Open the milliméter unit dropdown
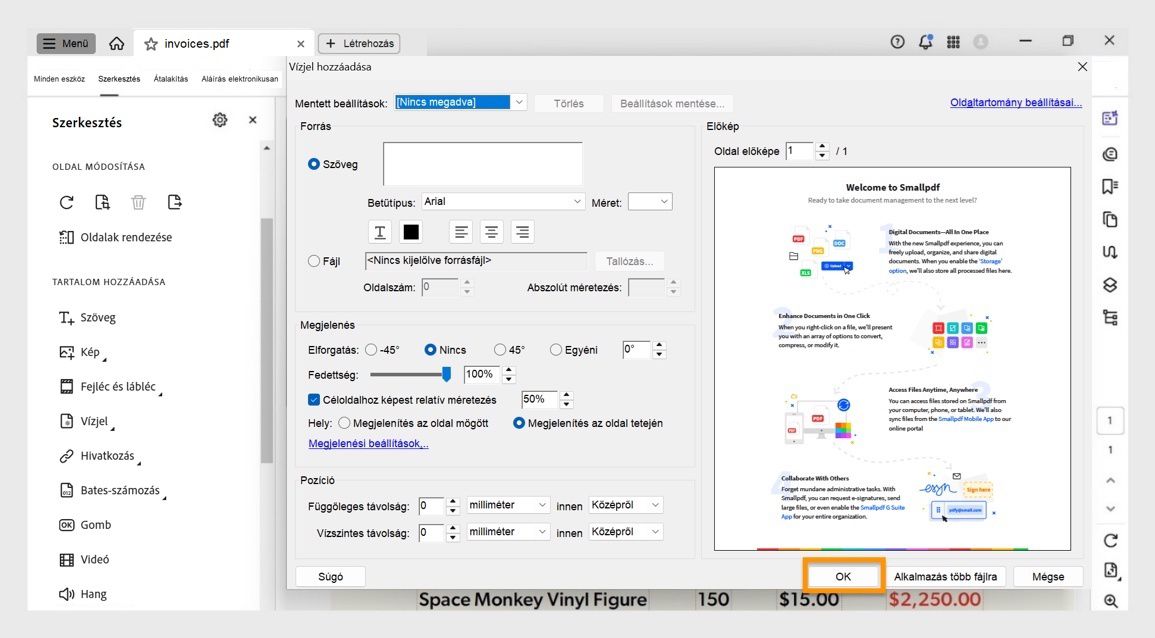The height and width of the screenshot is (638, 1155). click(x=507, y=505)
